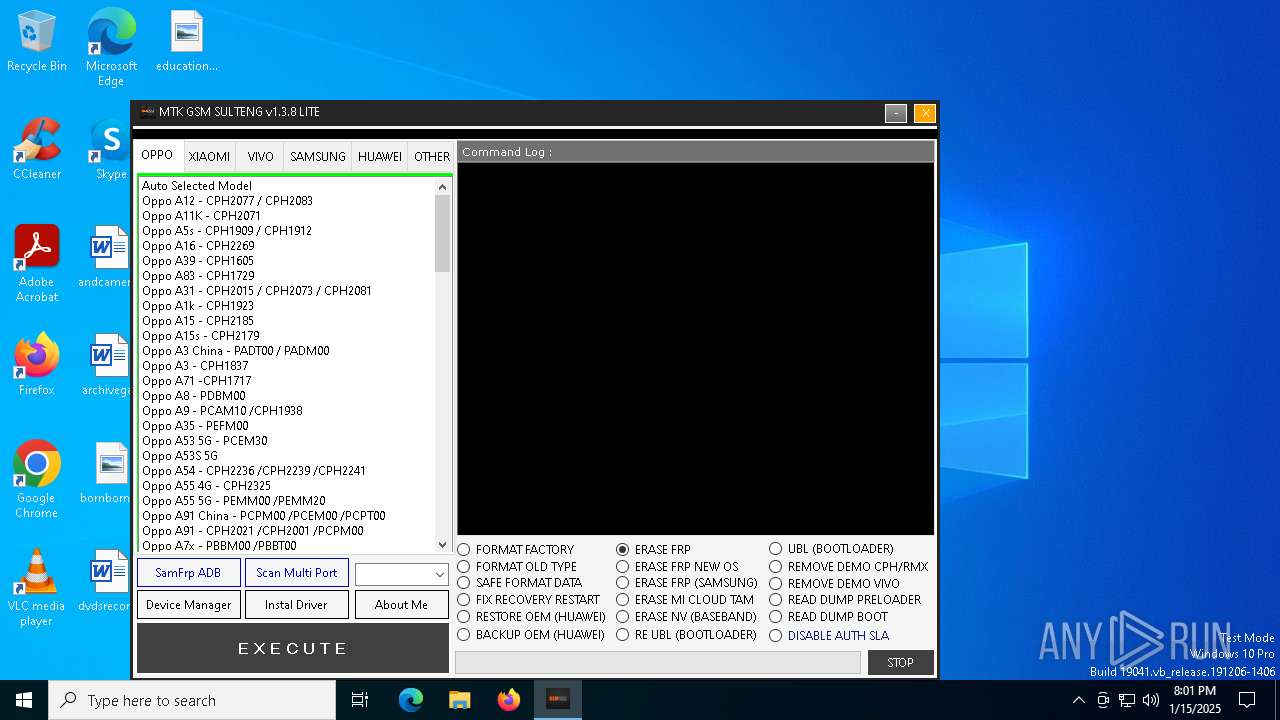This screenshot has height=720, width=1280.
Task: Switch to OPPO tab
Action: click(x=157, y=155)
